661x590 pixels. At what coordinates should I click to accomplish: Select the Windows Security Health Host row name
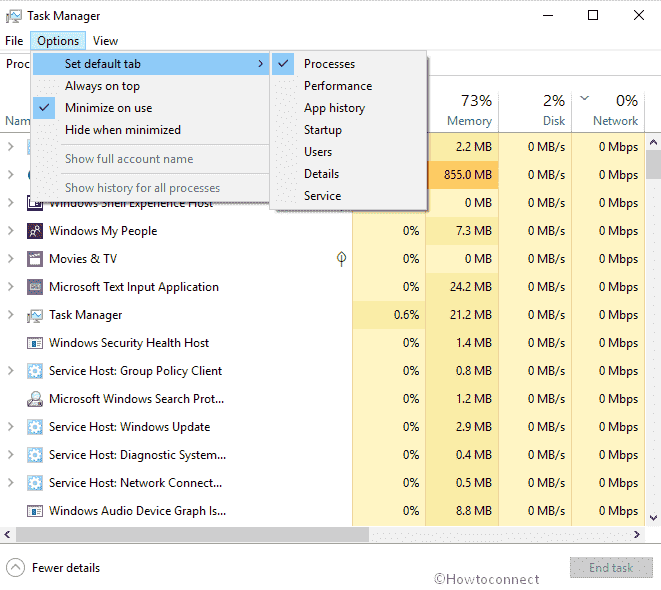(129, 343)
